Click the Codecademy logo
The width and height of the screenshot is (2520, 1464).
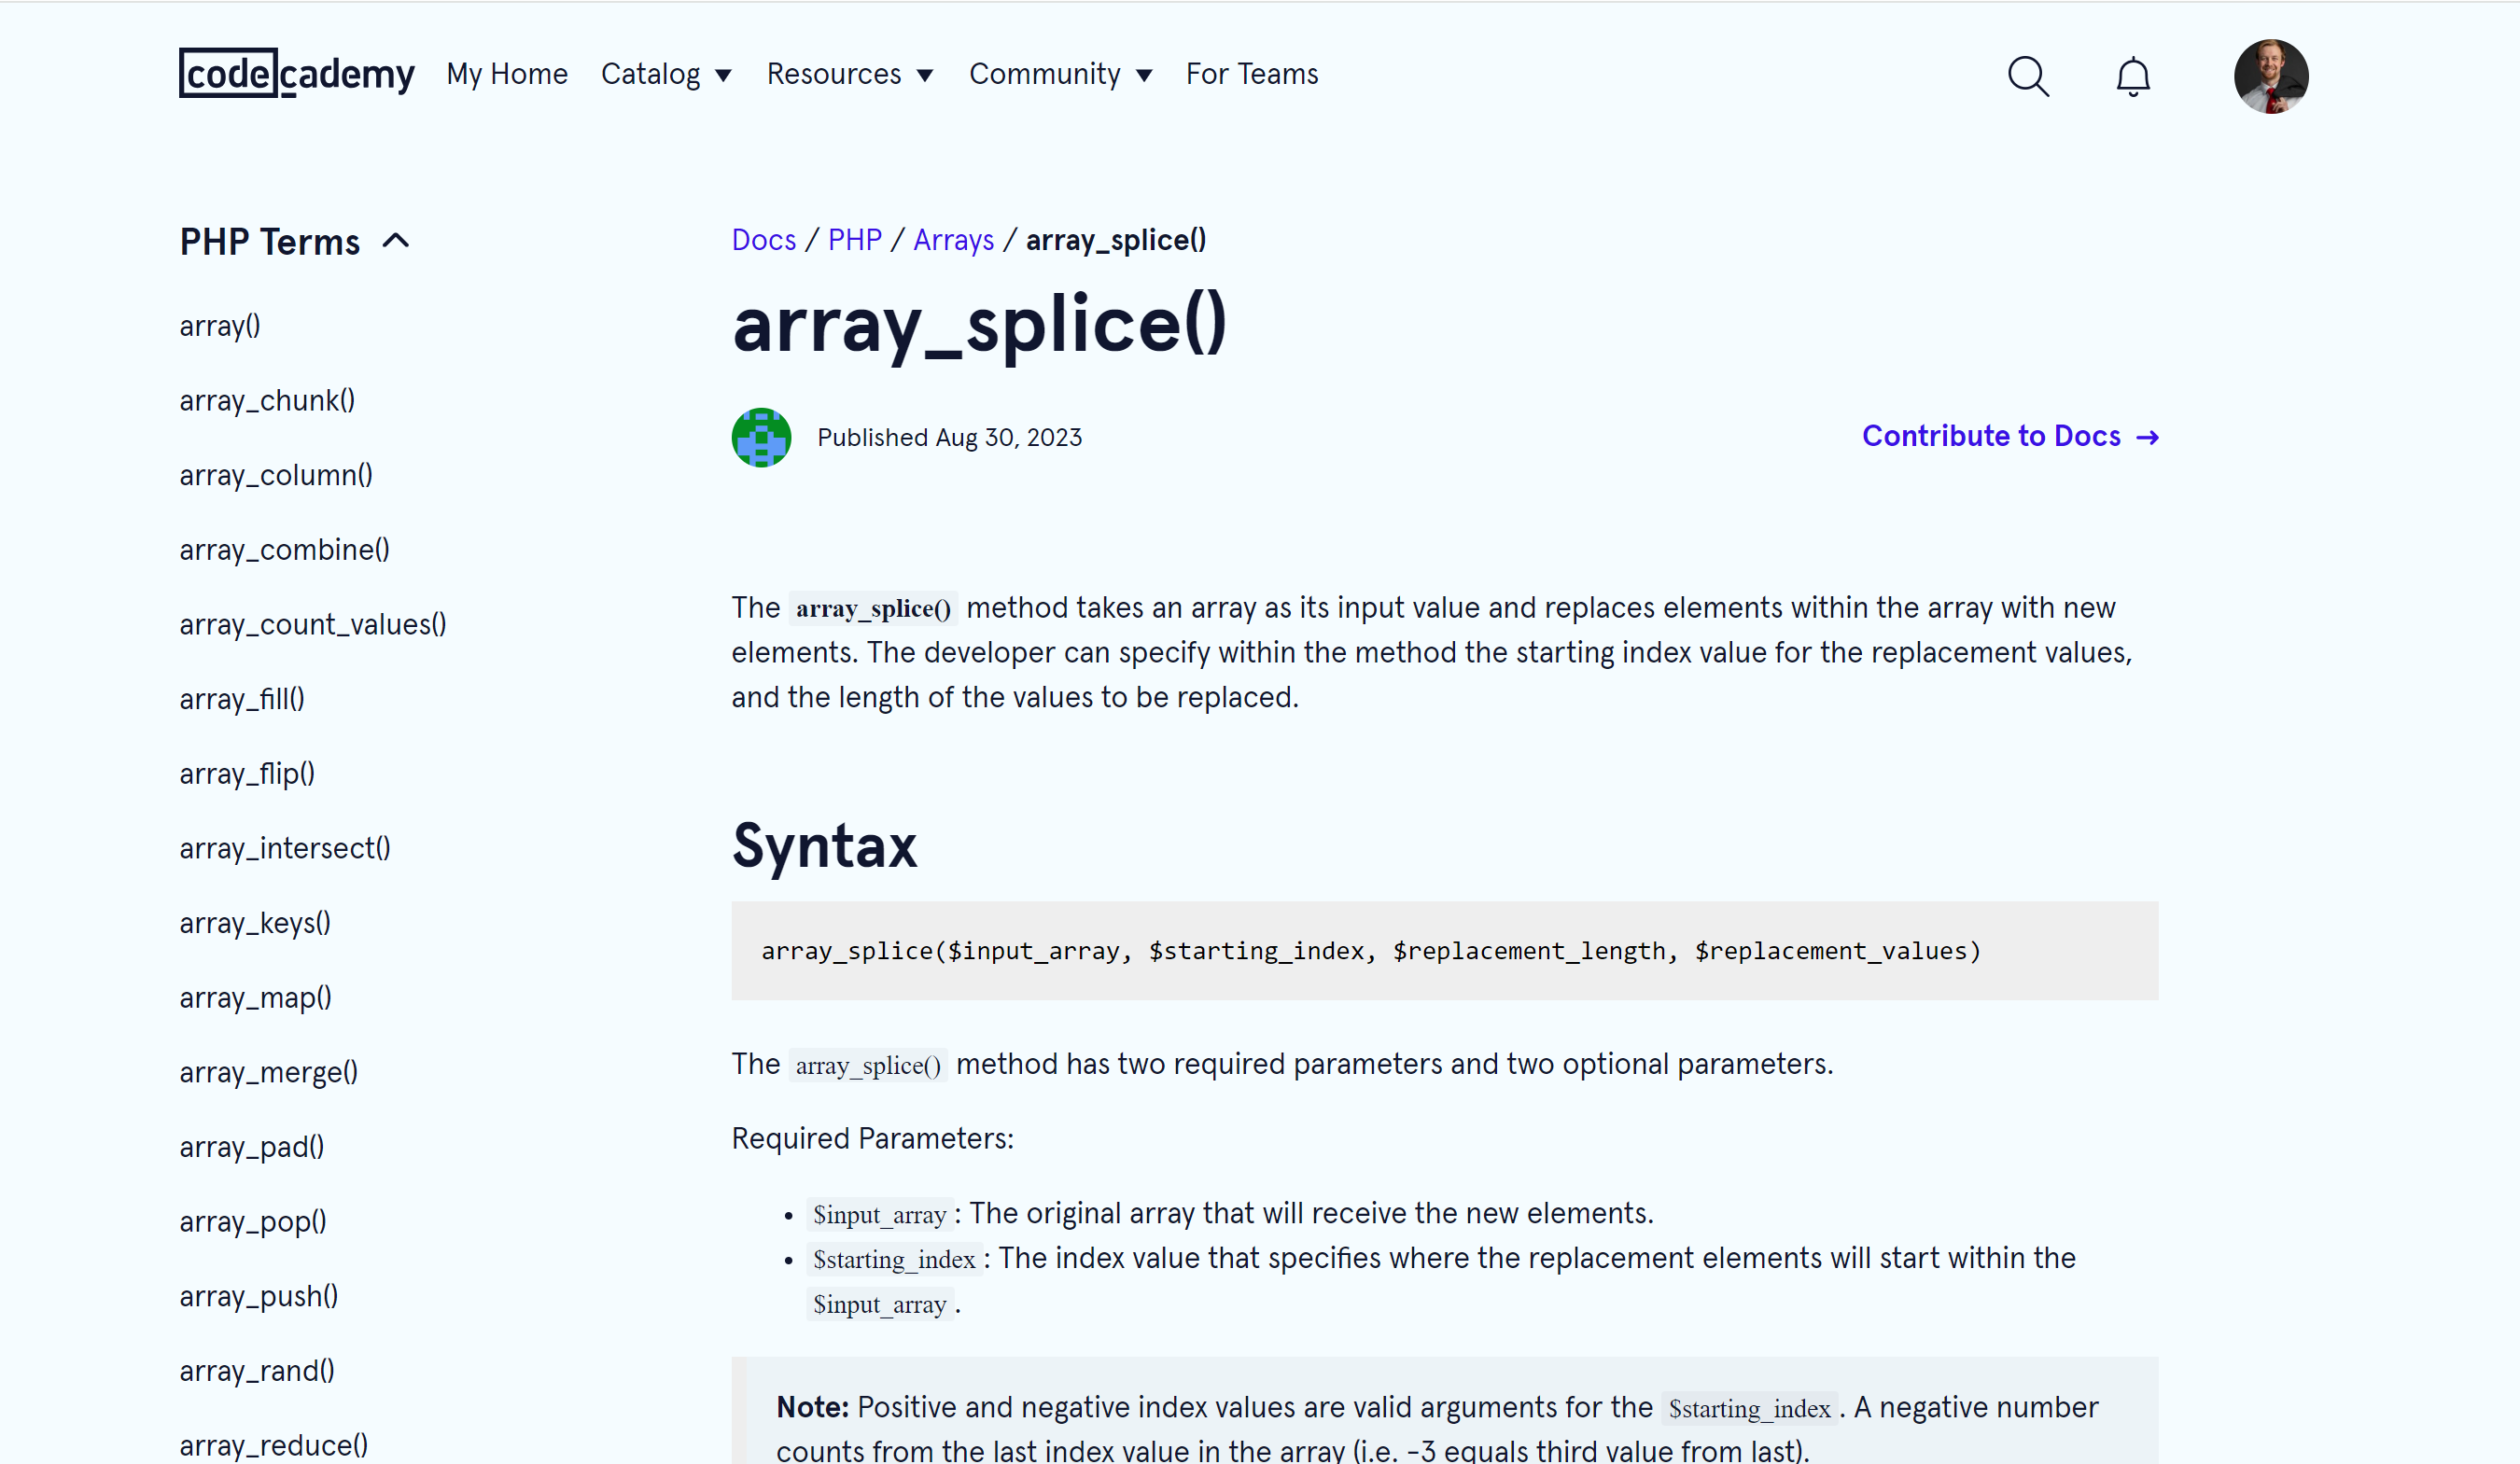[296, 73]
